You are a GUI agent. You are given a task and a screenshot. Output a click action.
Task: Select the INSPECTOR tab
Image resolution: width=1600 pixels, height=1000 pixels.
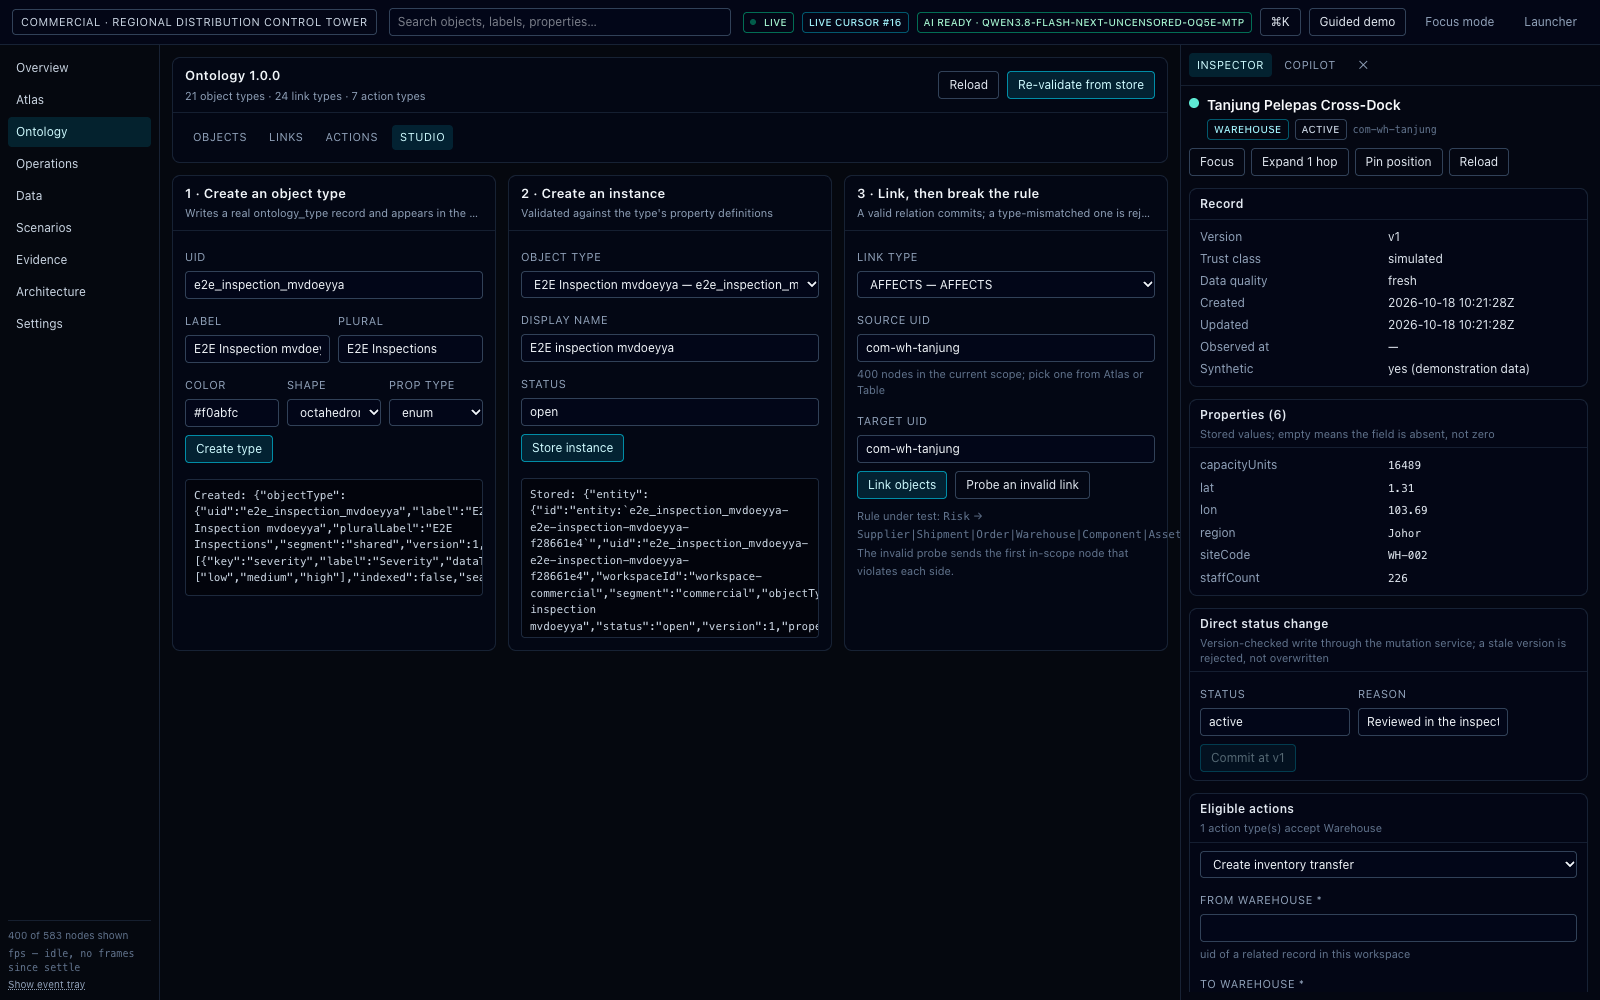click(x=1230, y=65)
